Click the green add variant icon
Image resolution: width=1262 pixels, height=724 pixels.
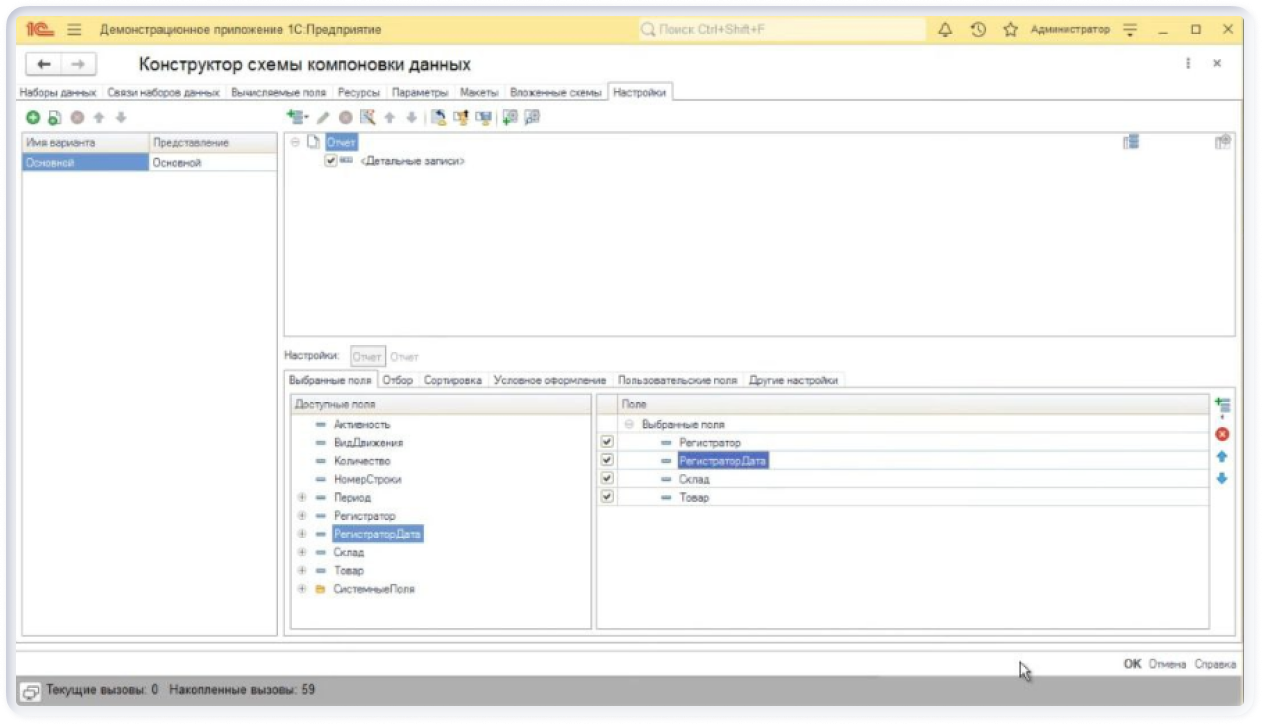33,118
